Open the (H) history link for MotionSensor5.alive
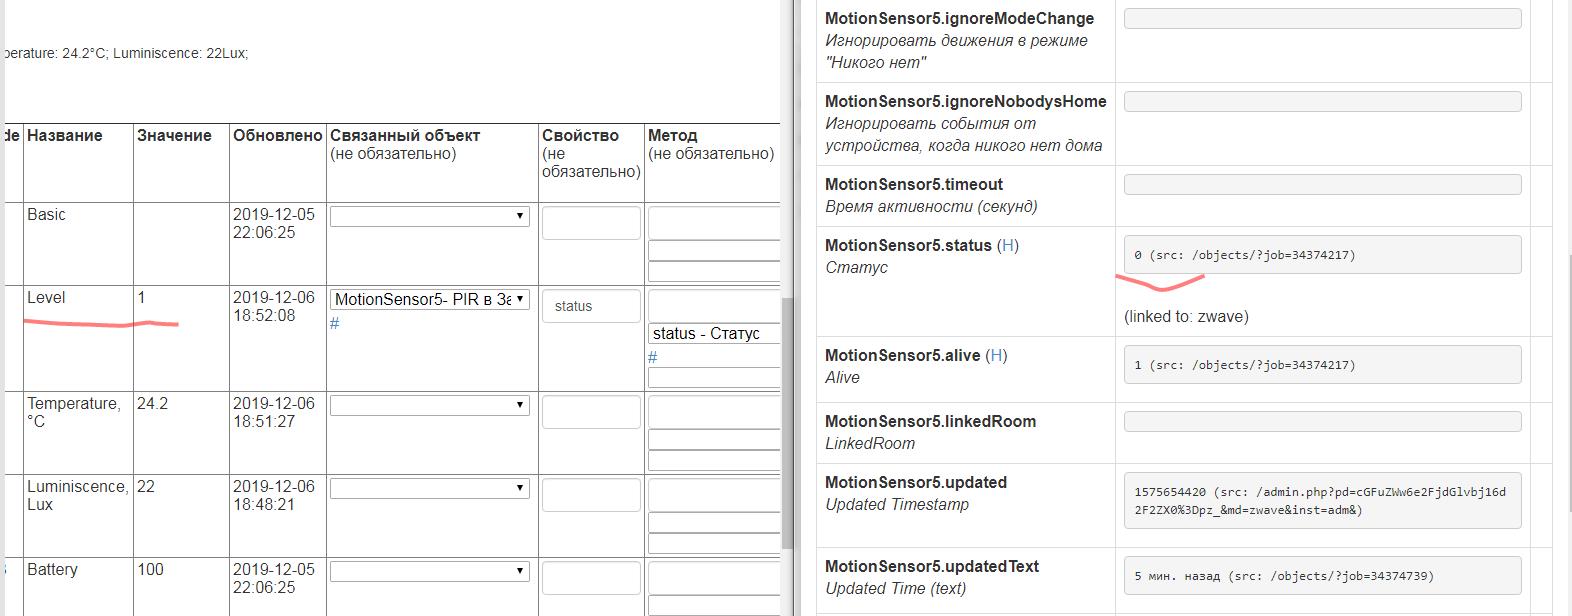This screenshot has height=616, width=1572. click(996, 355)
